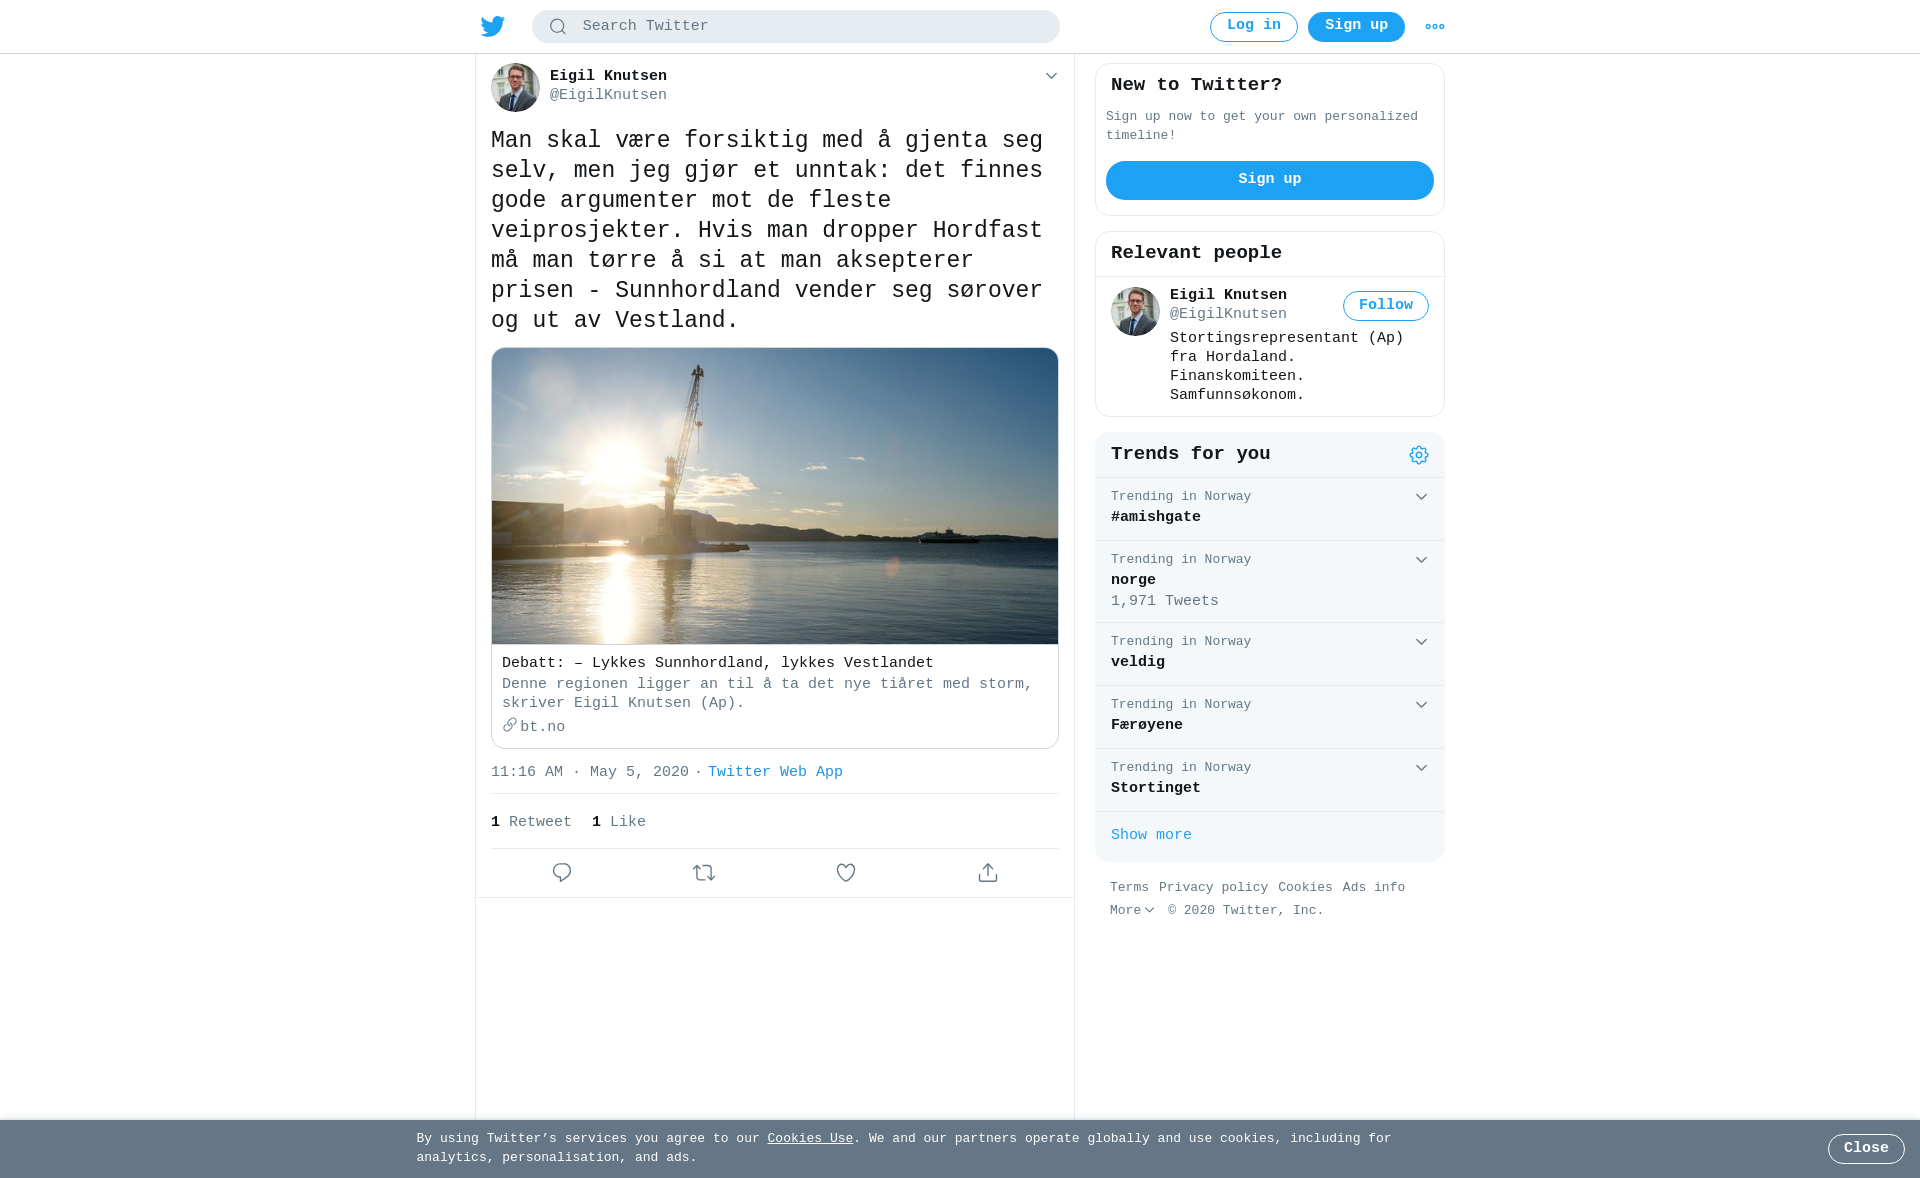Open the three-dots more menu in header

tap(1435, 27)
